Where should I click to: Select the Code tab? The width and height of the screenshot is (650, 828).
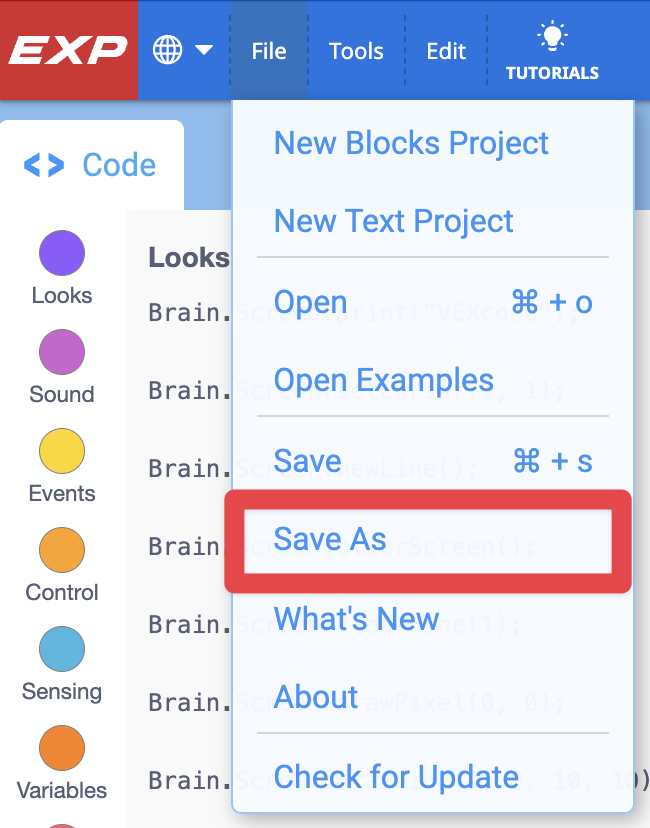point(91,164)
